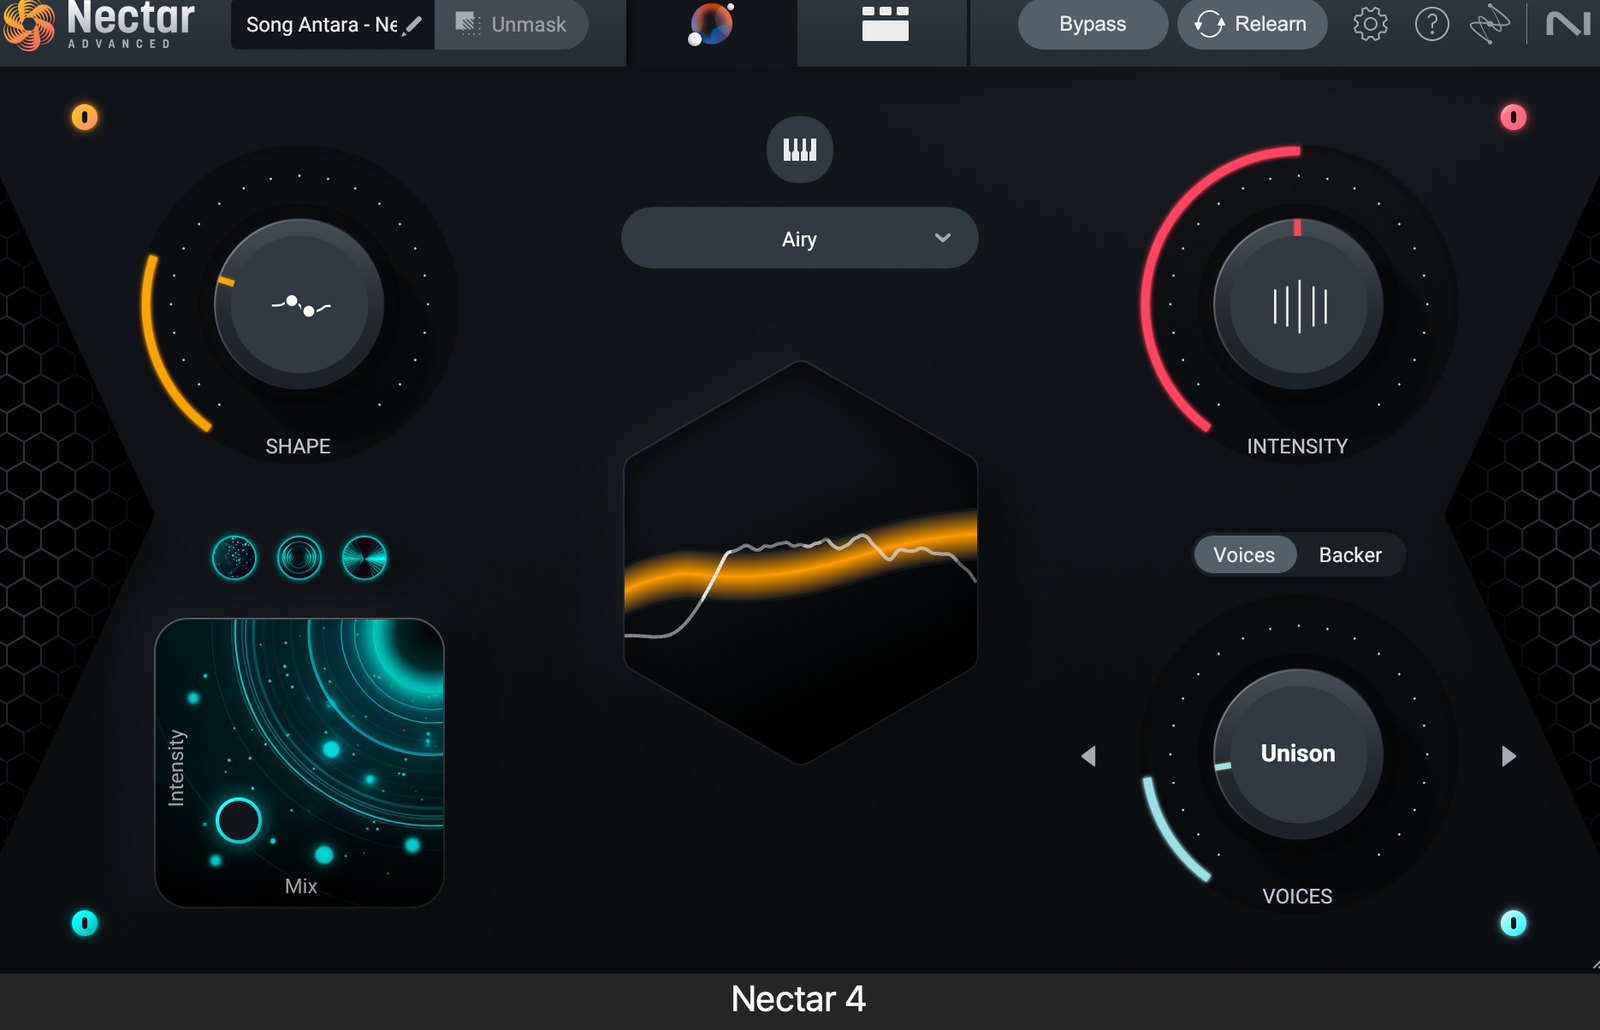Image resolution: width=1600 pixels, height=1030 pixels.
Task: Click the pencil icon to rename preset
Action: pyautogui.click(x=412, y=25)
